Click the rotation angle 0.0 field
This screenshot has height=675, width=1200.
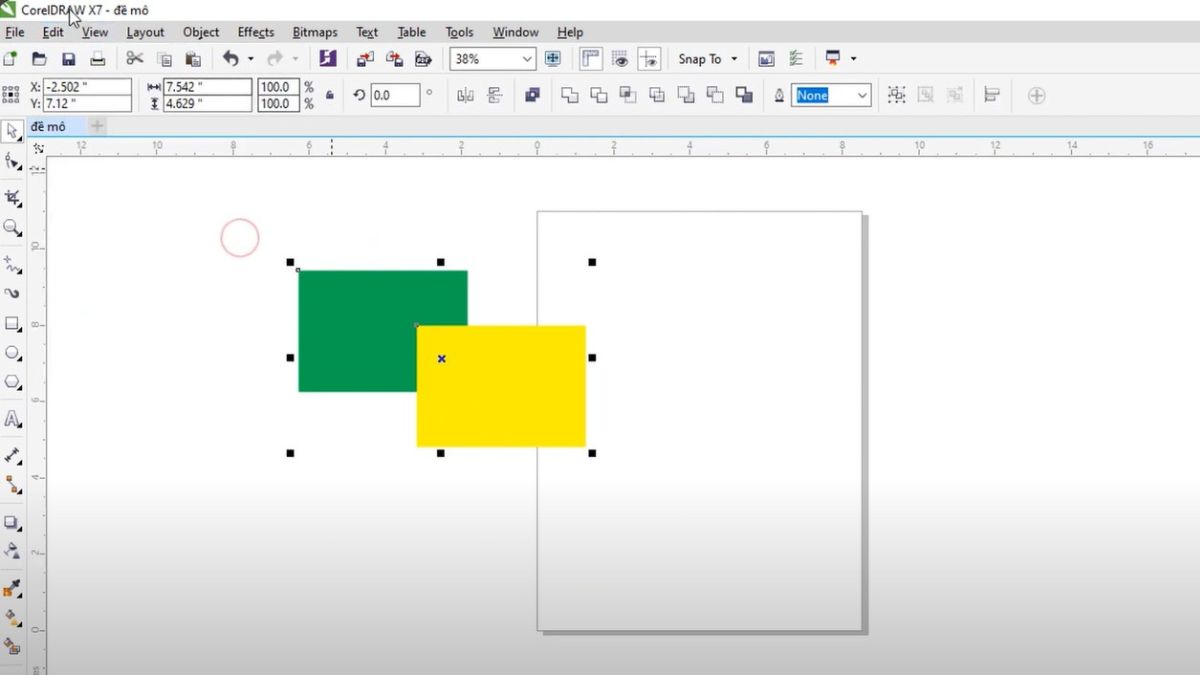click(x=394, y=95)
